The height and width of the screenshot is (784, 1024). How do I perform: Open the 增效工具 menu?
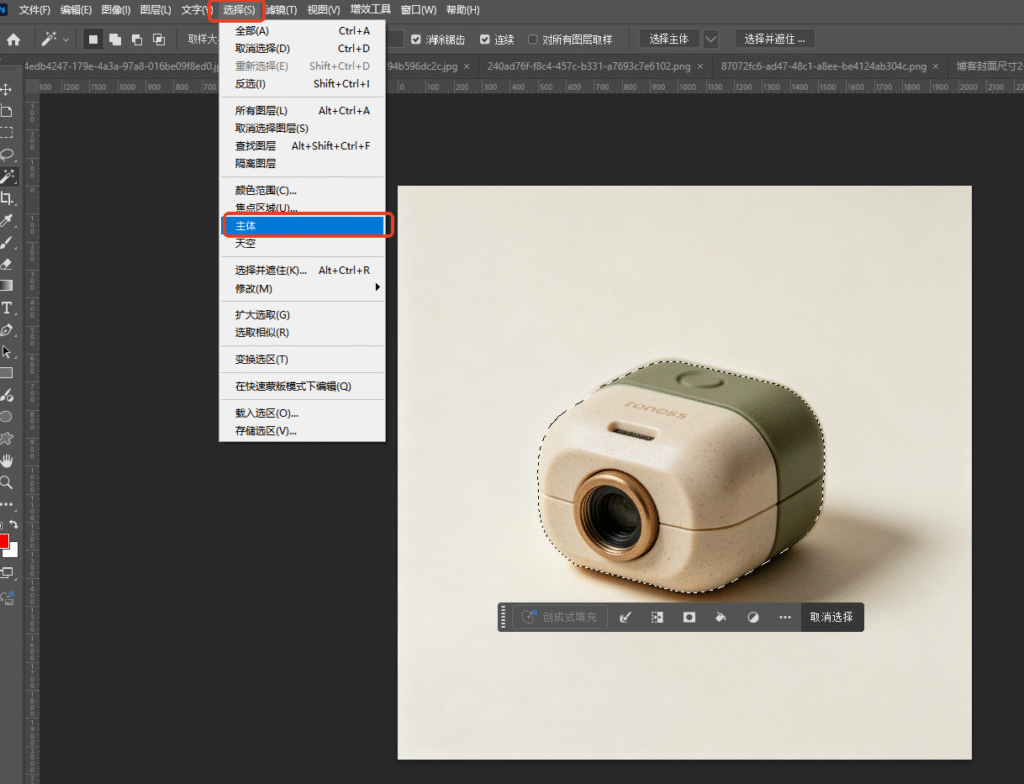(x=370, y=10)
